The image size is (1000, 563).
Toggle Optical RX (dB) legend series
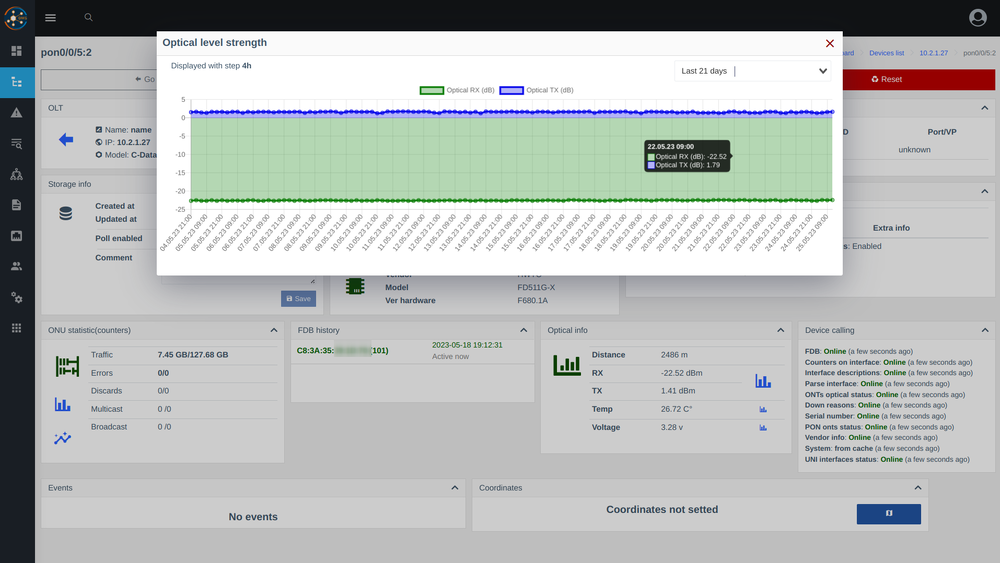(x=457, y=90)
